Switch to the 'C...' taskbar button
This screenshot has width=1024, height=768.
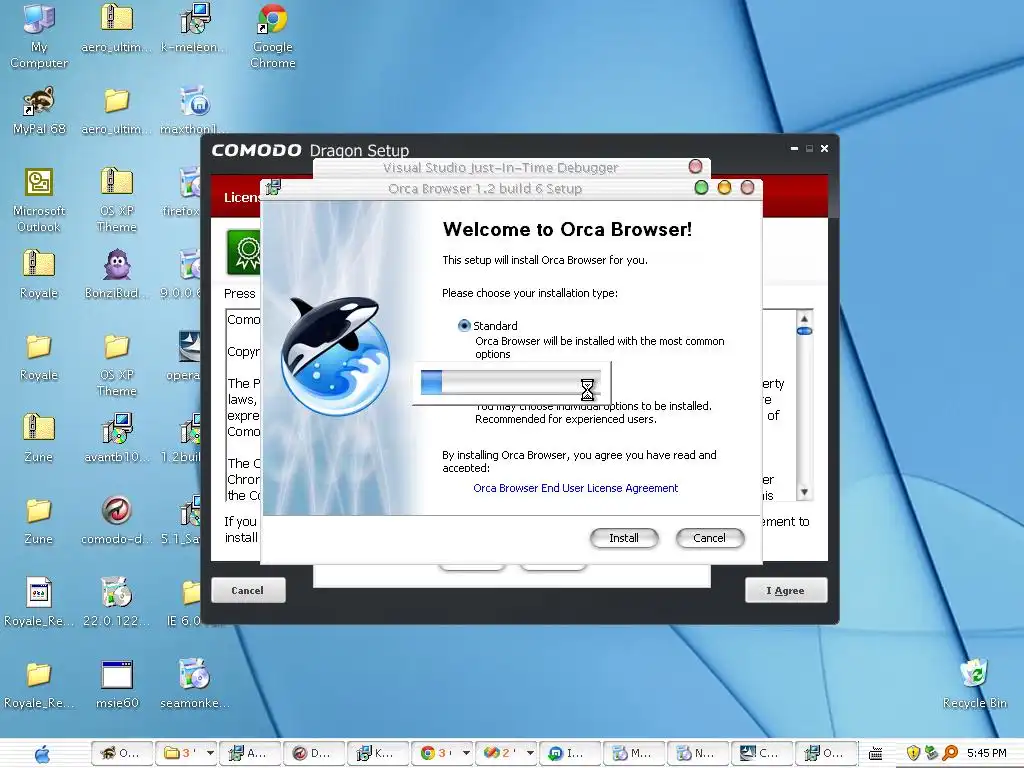pos(761,753)
